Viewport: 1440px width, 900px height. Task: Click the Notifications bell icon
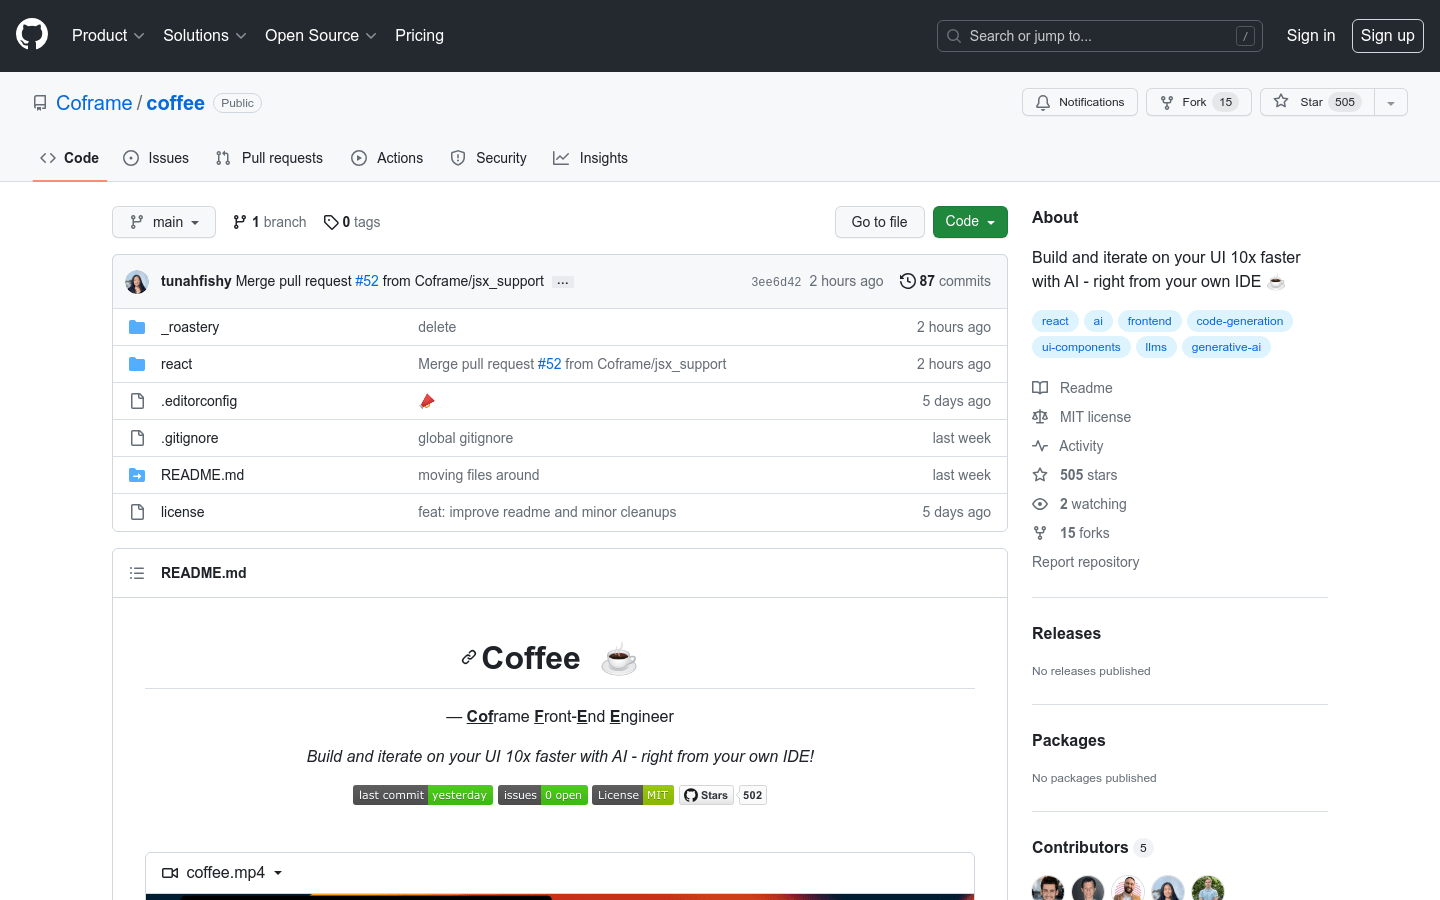[x=1043, y=102]
